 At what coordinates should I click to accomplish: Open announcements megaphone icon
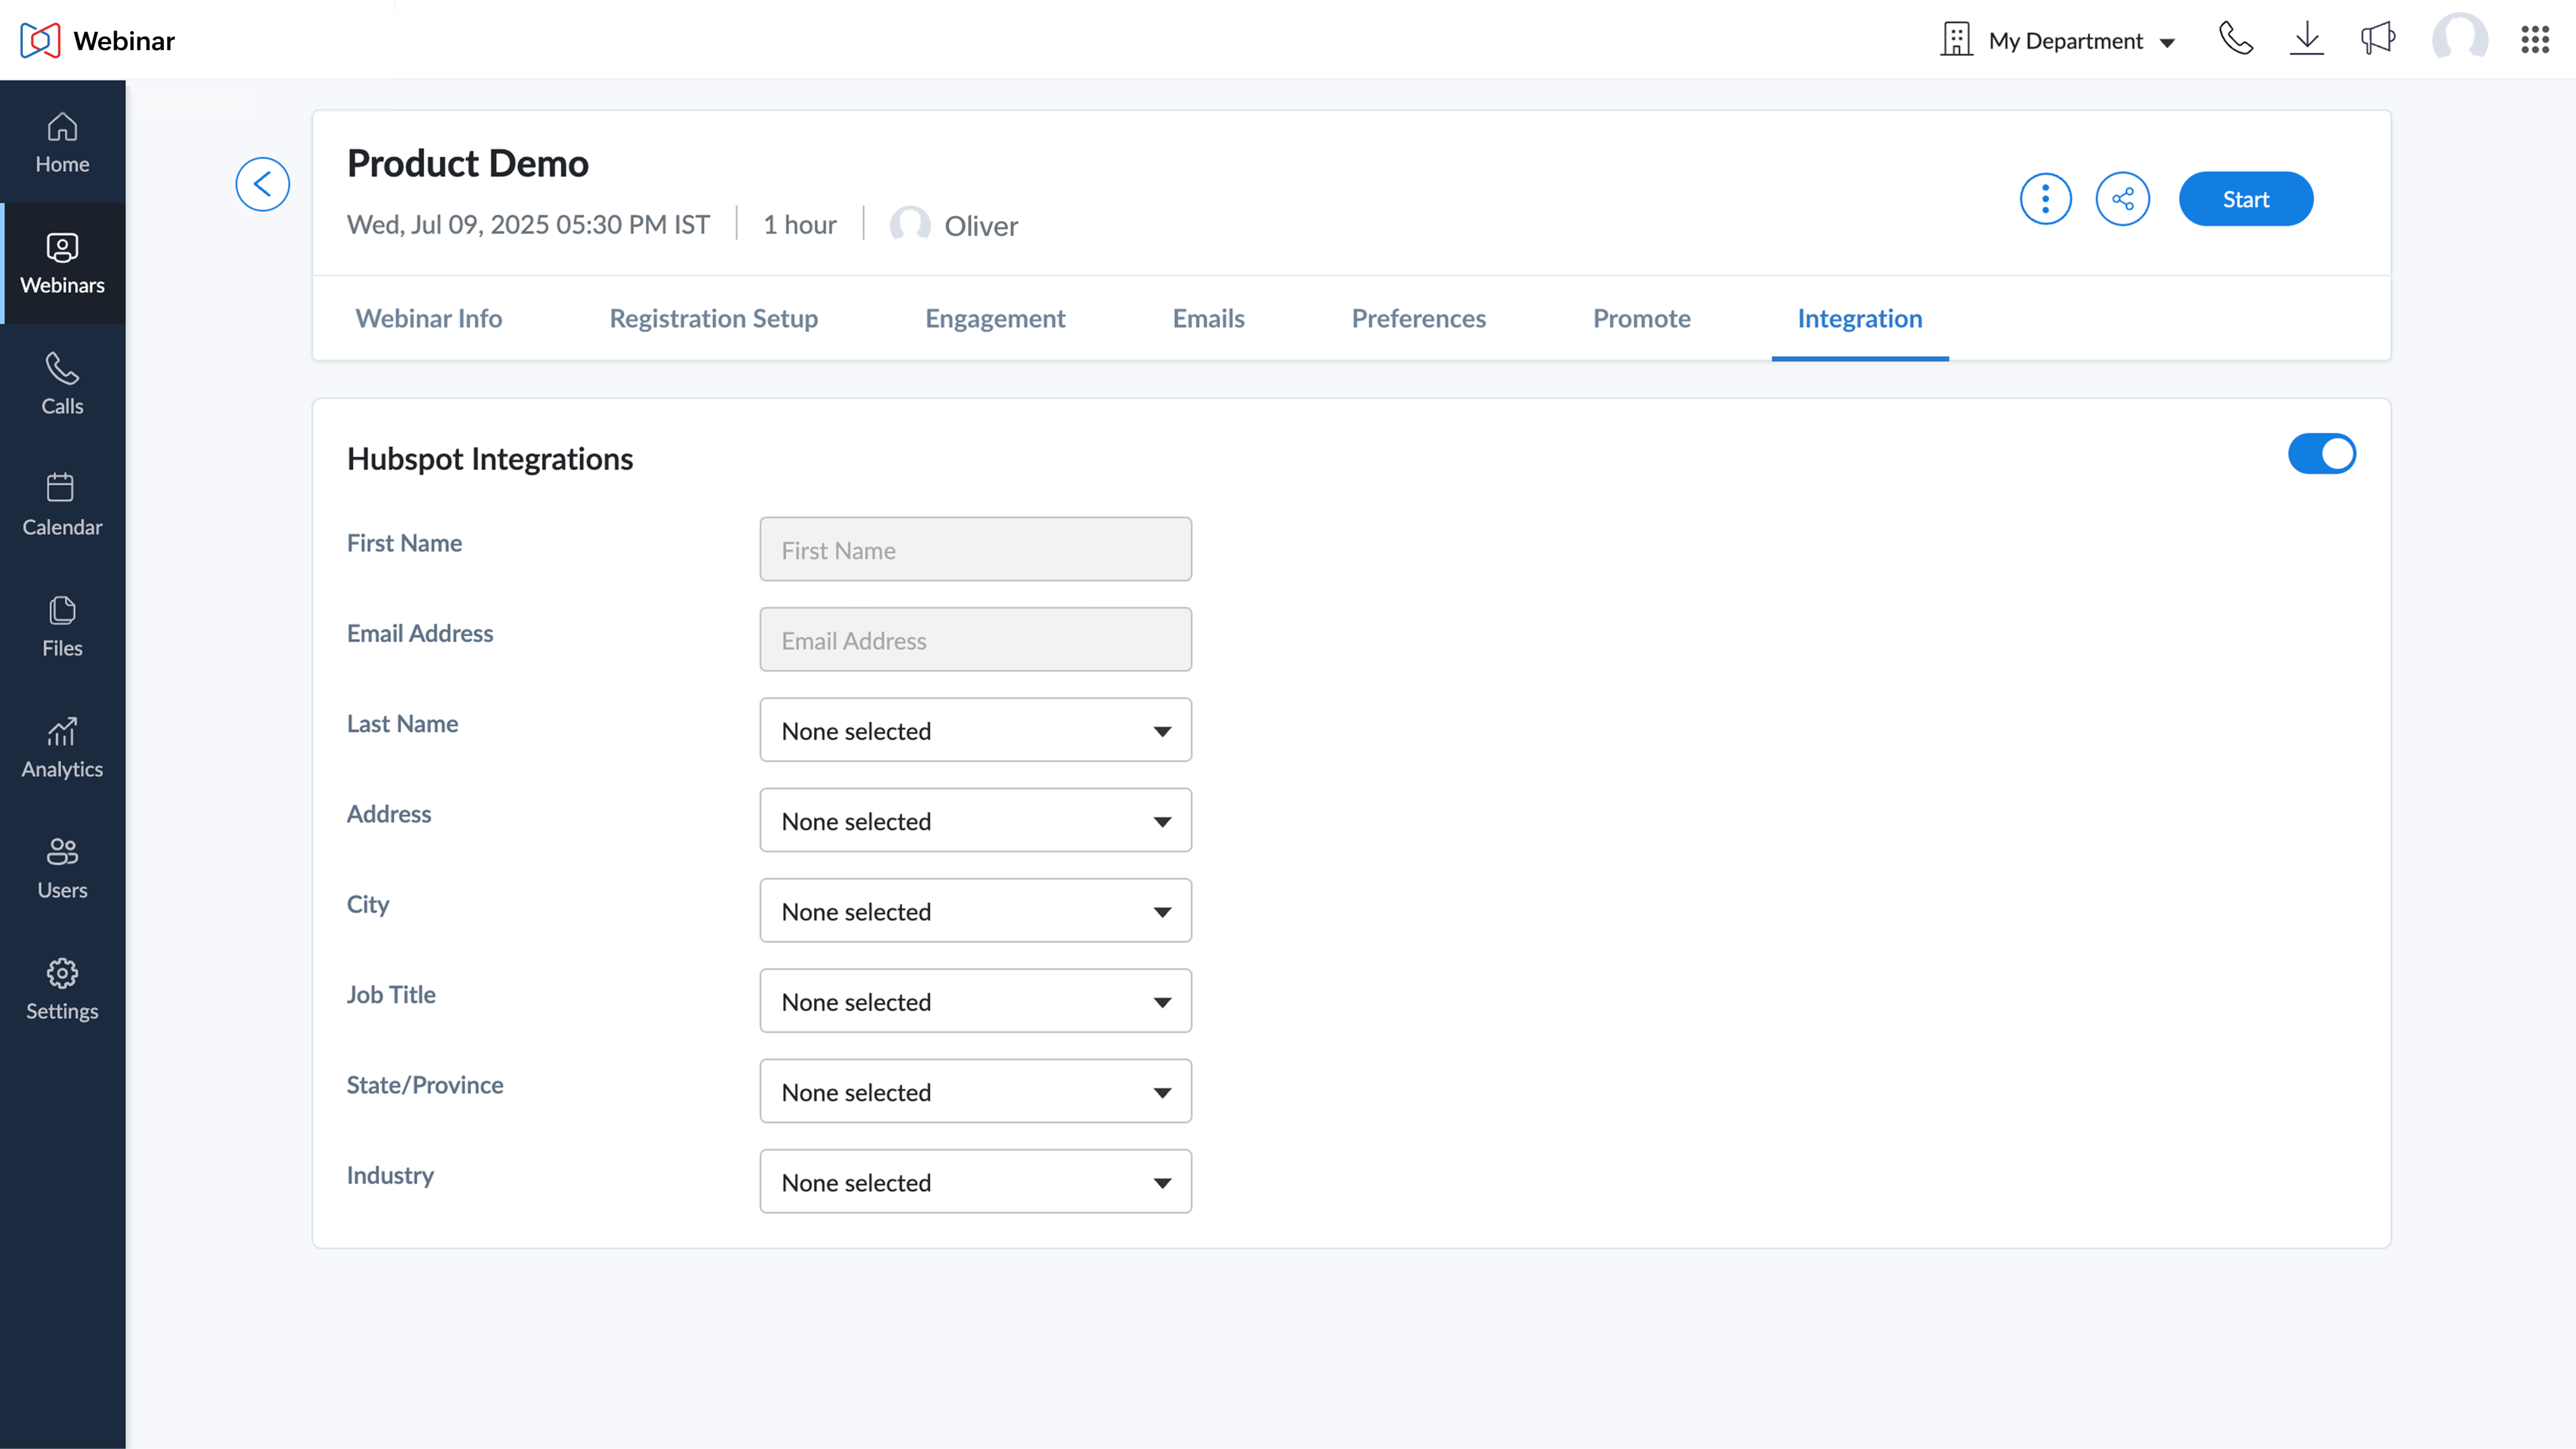(2377, 40)
